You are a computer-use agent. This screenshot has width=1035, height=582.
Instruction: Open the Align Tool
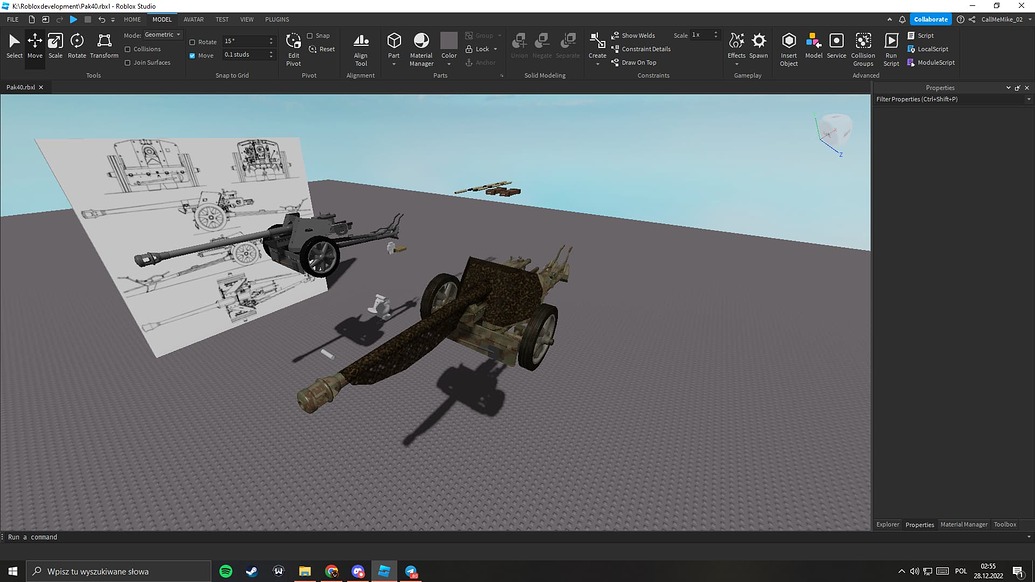point(361,45)
